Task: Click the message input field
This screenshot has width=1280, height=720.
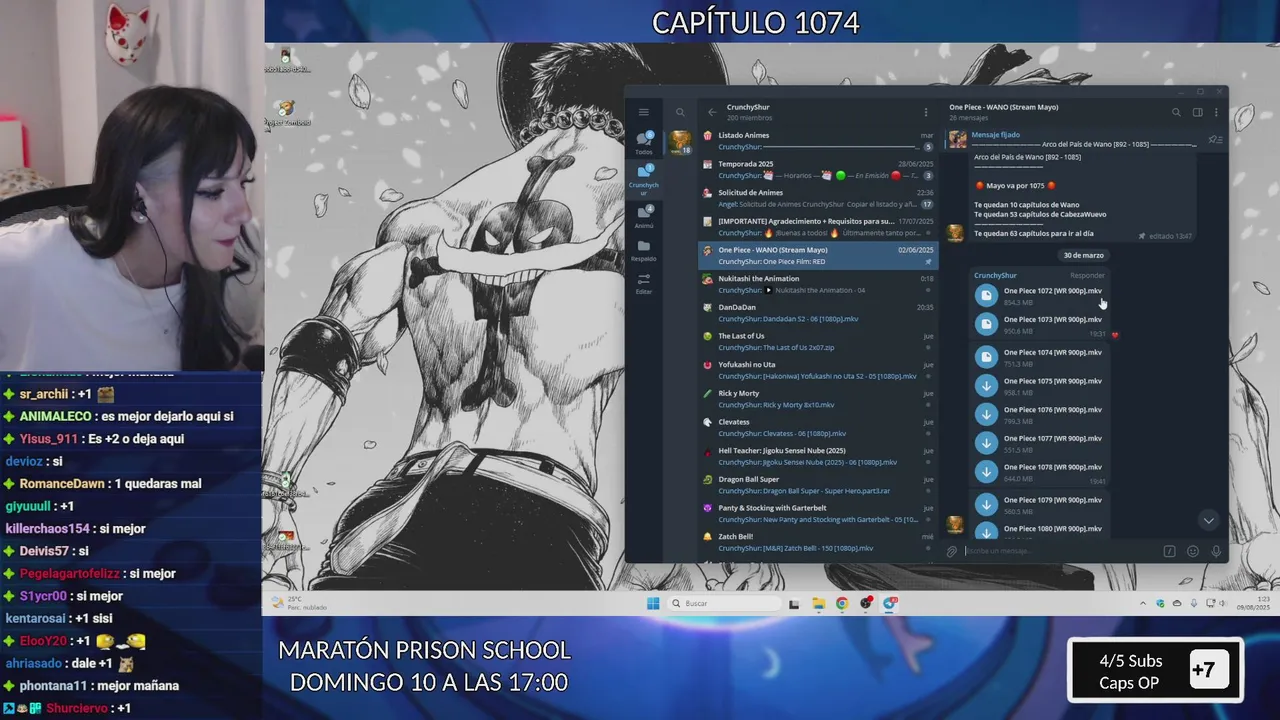Action: [1060, 551]
